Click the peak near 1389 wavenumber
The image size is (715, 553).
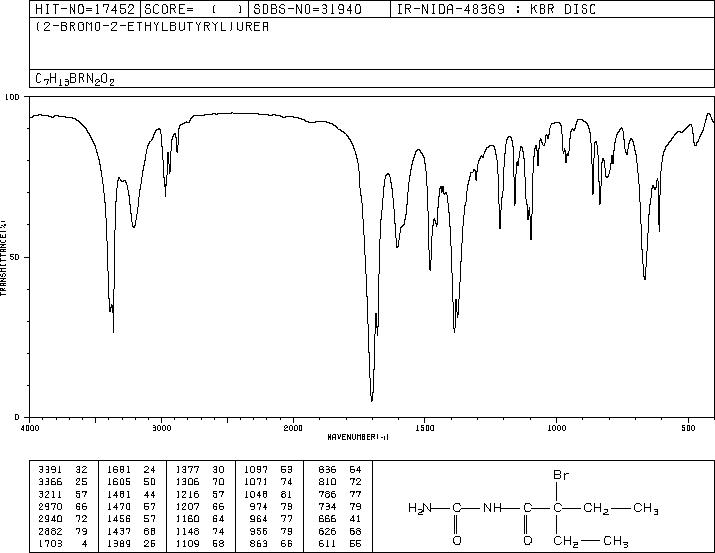tap(454, 331)
